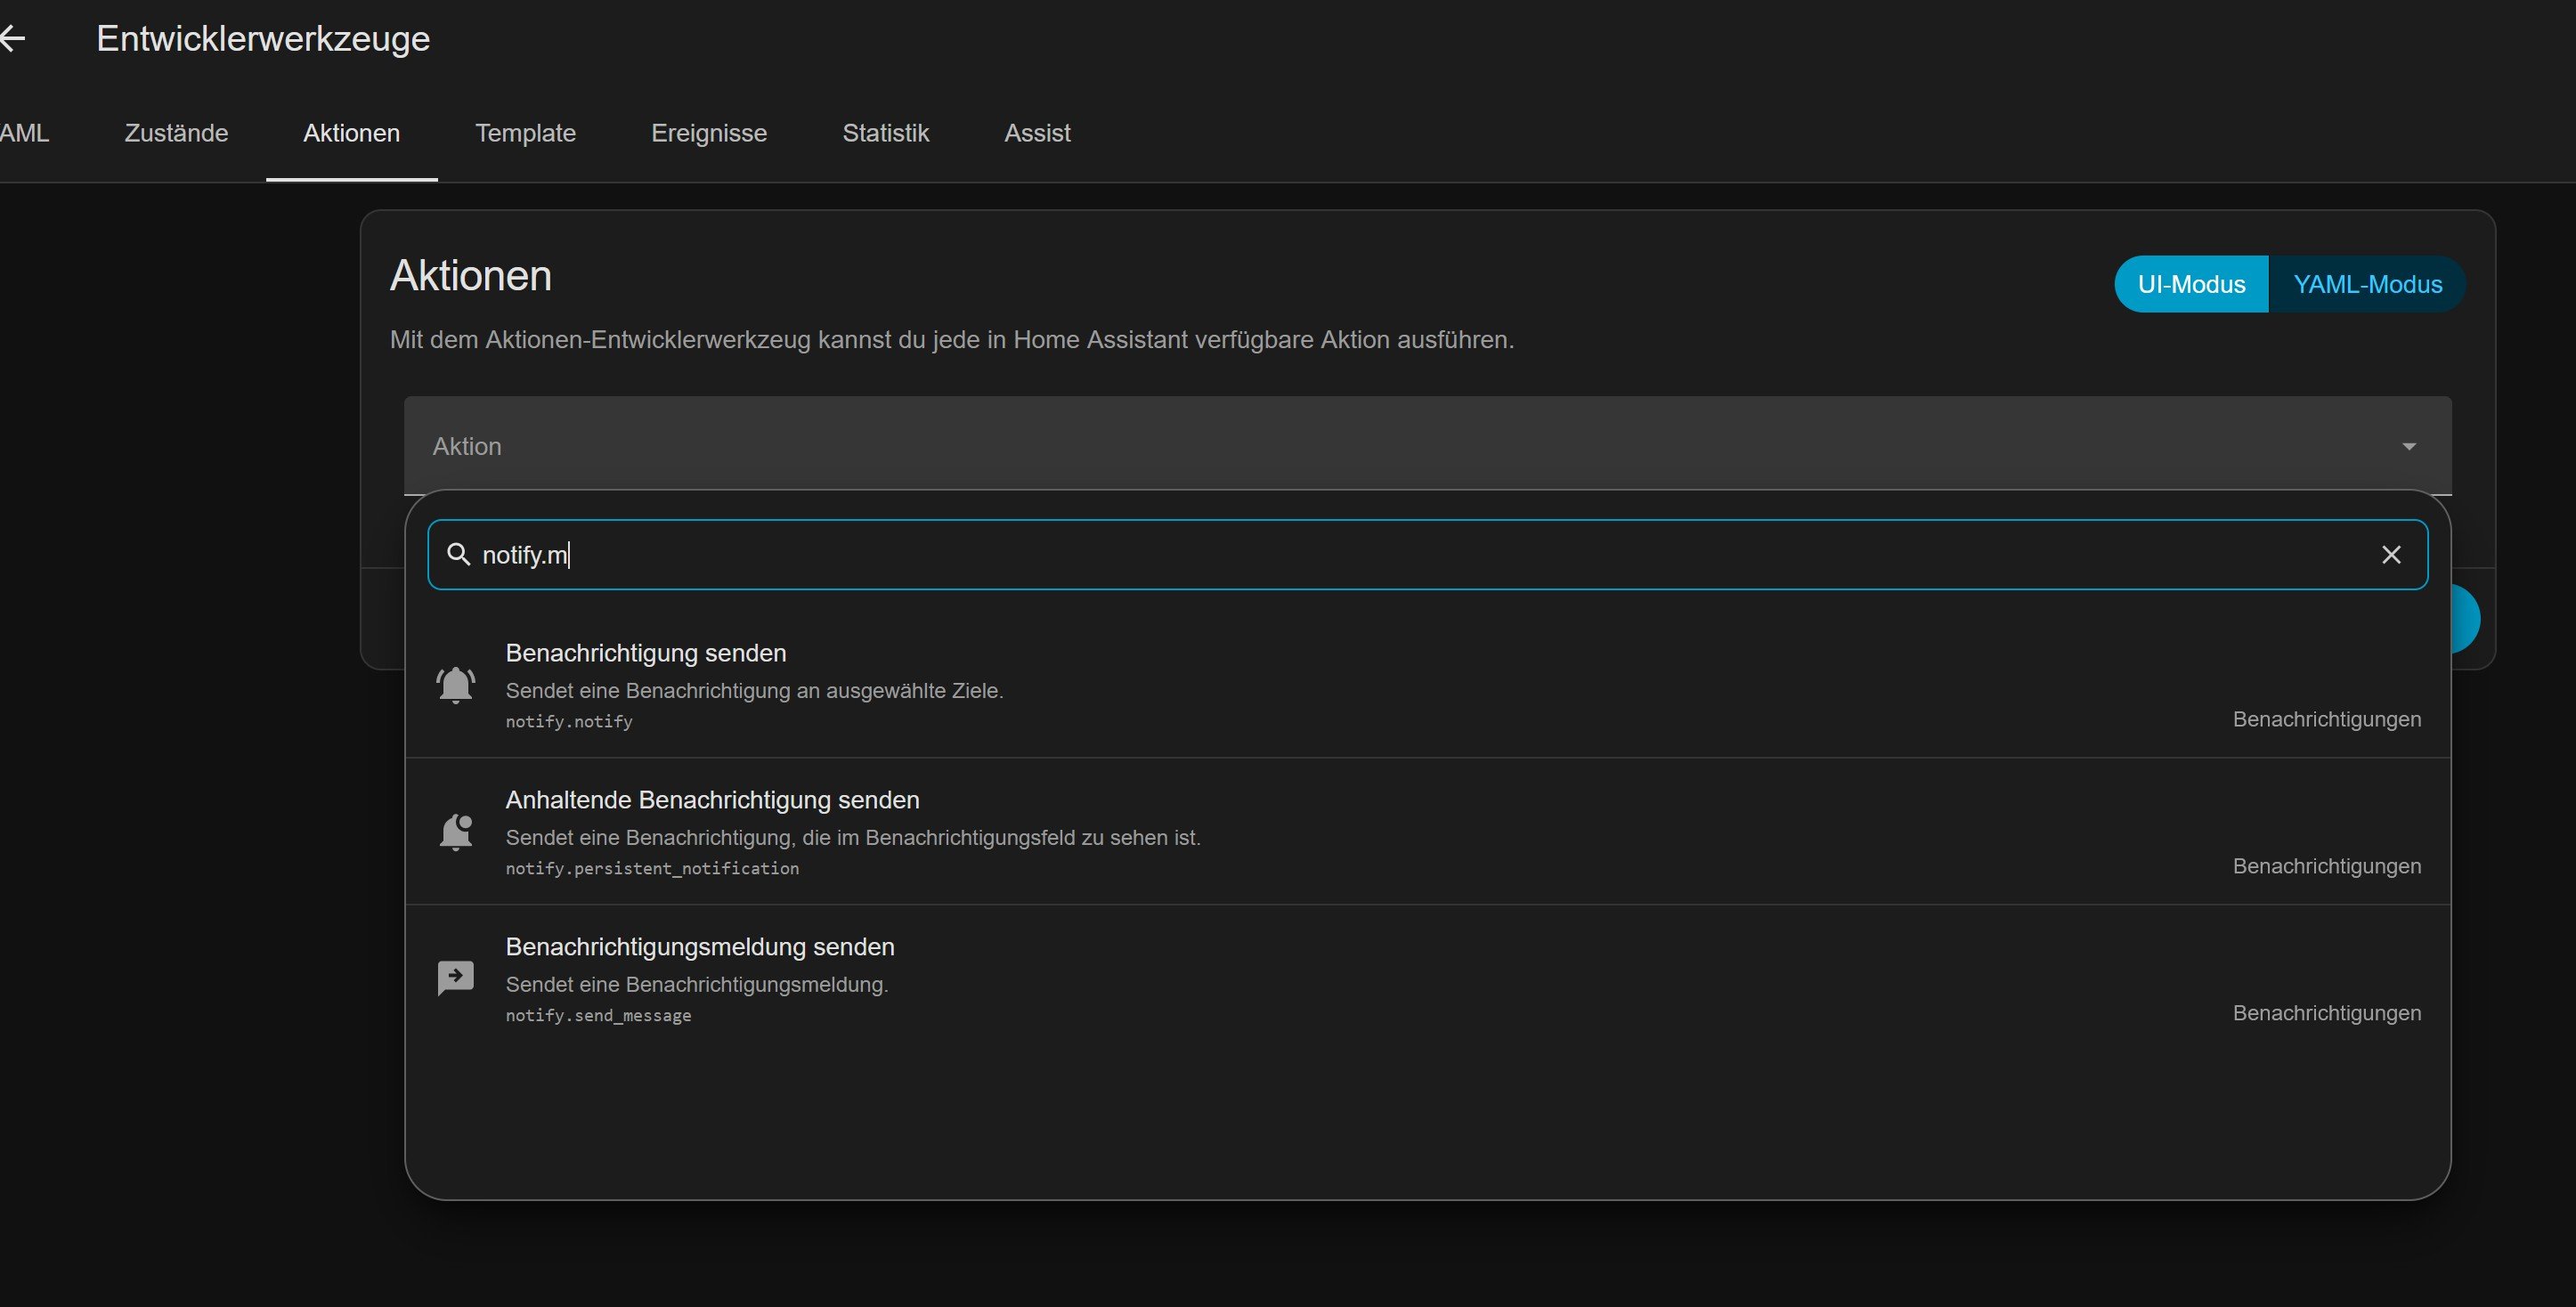
Task: Open the Assist tab
Action: pos(1037,133)
